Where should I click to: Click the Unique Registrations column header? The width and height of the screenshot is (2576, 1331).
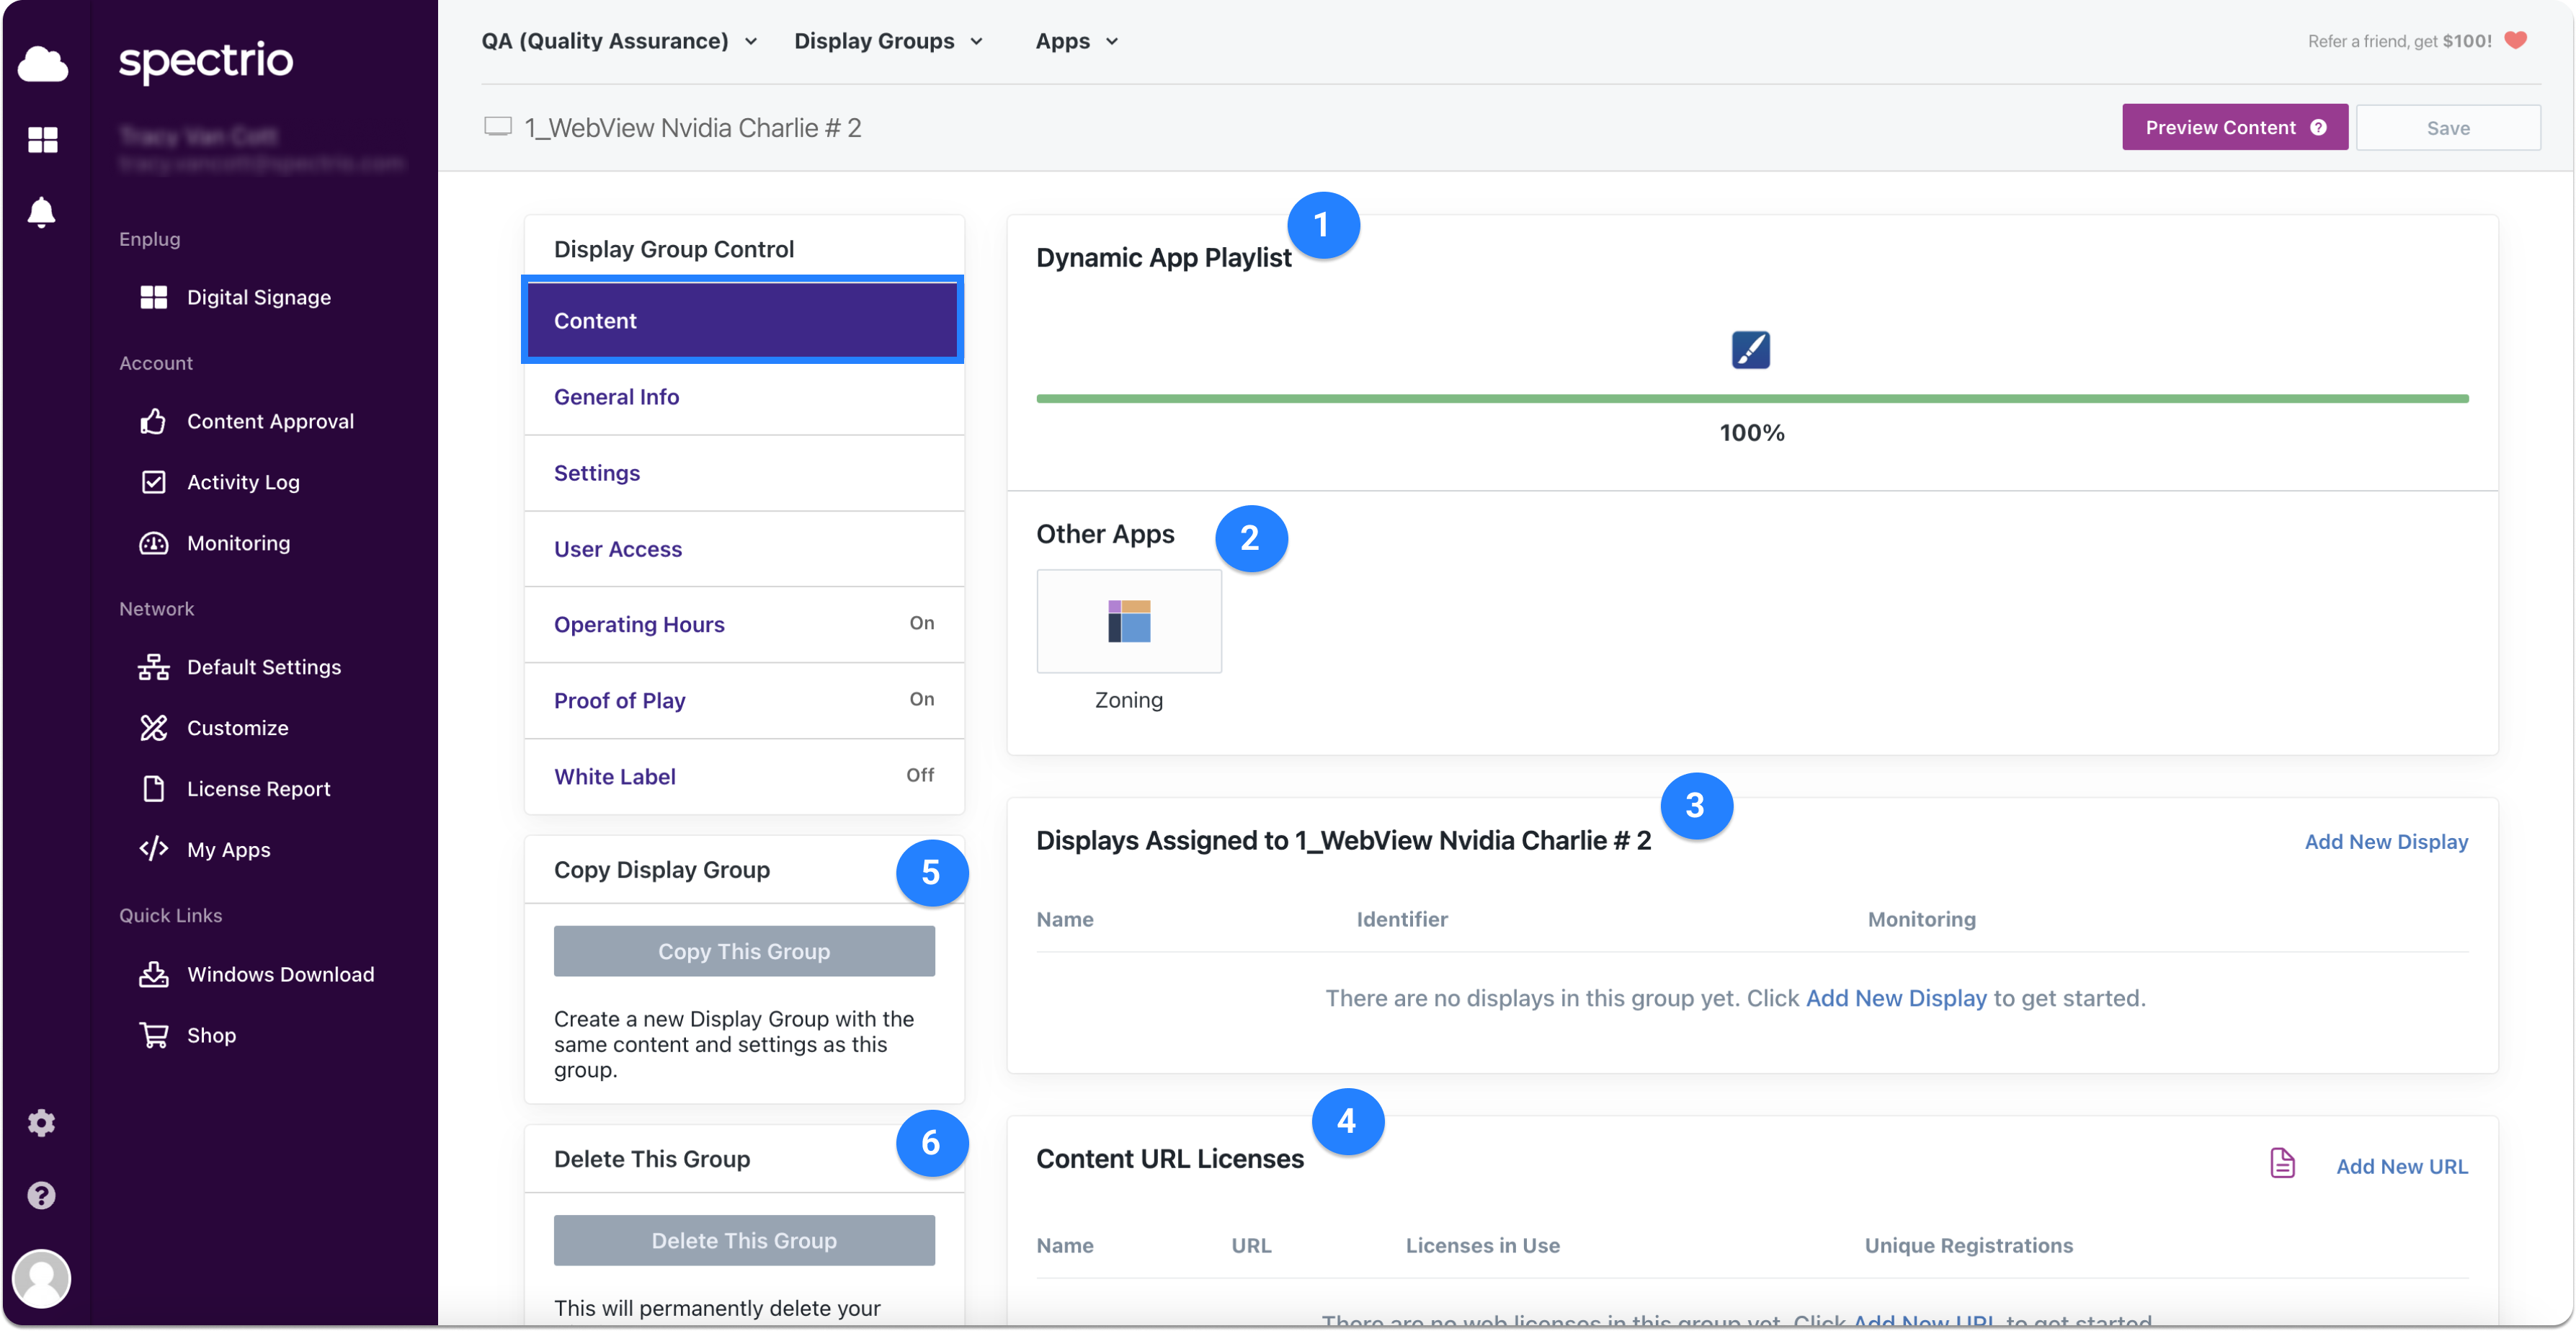click(x=1968, y=1245)
